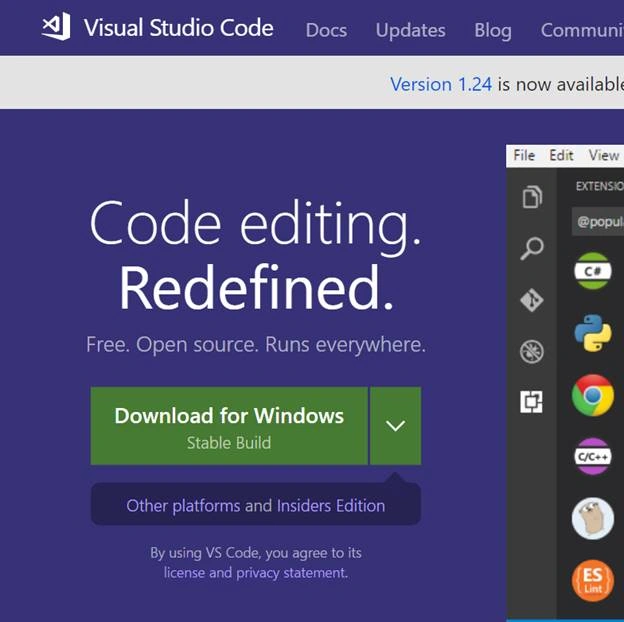The width and height of the screenshot is (624, 622).
Task: Select the Extensions icon in activity bar
Action: tap(532, 402)
